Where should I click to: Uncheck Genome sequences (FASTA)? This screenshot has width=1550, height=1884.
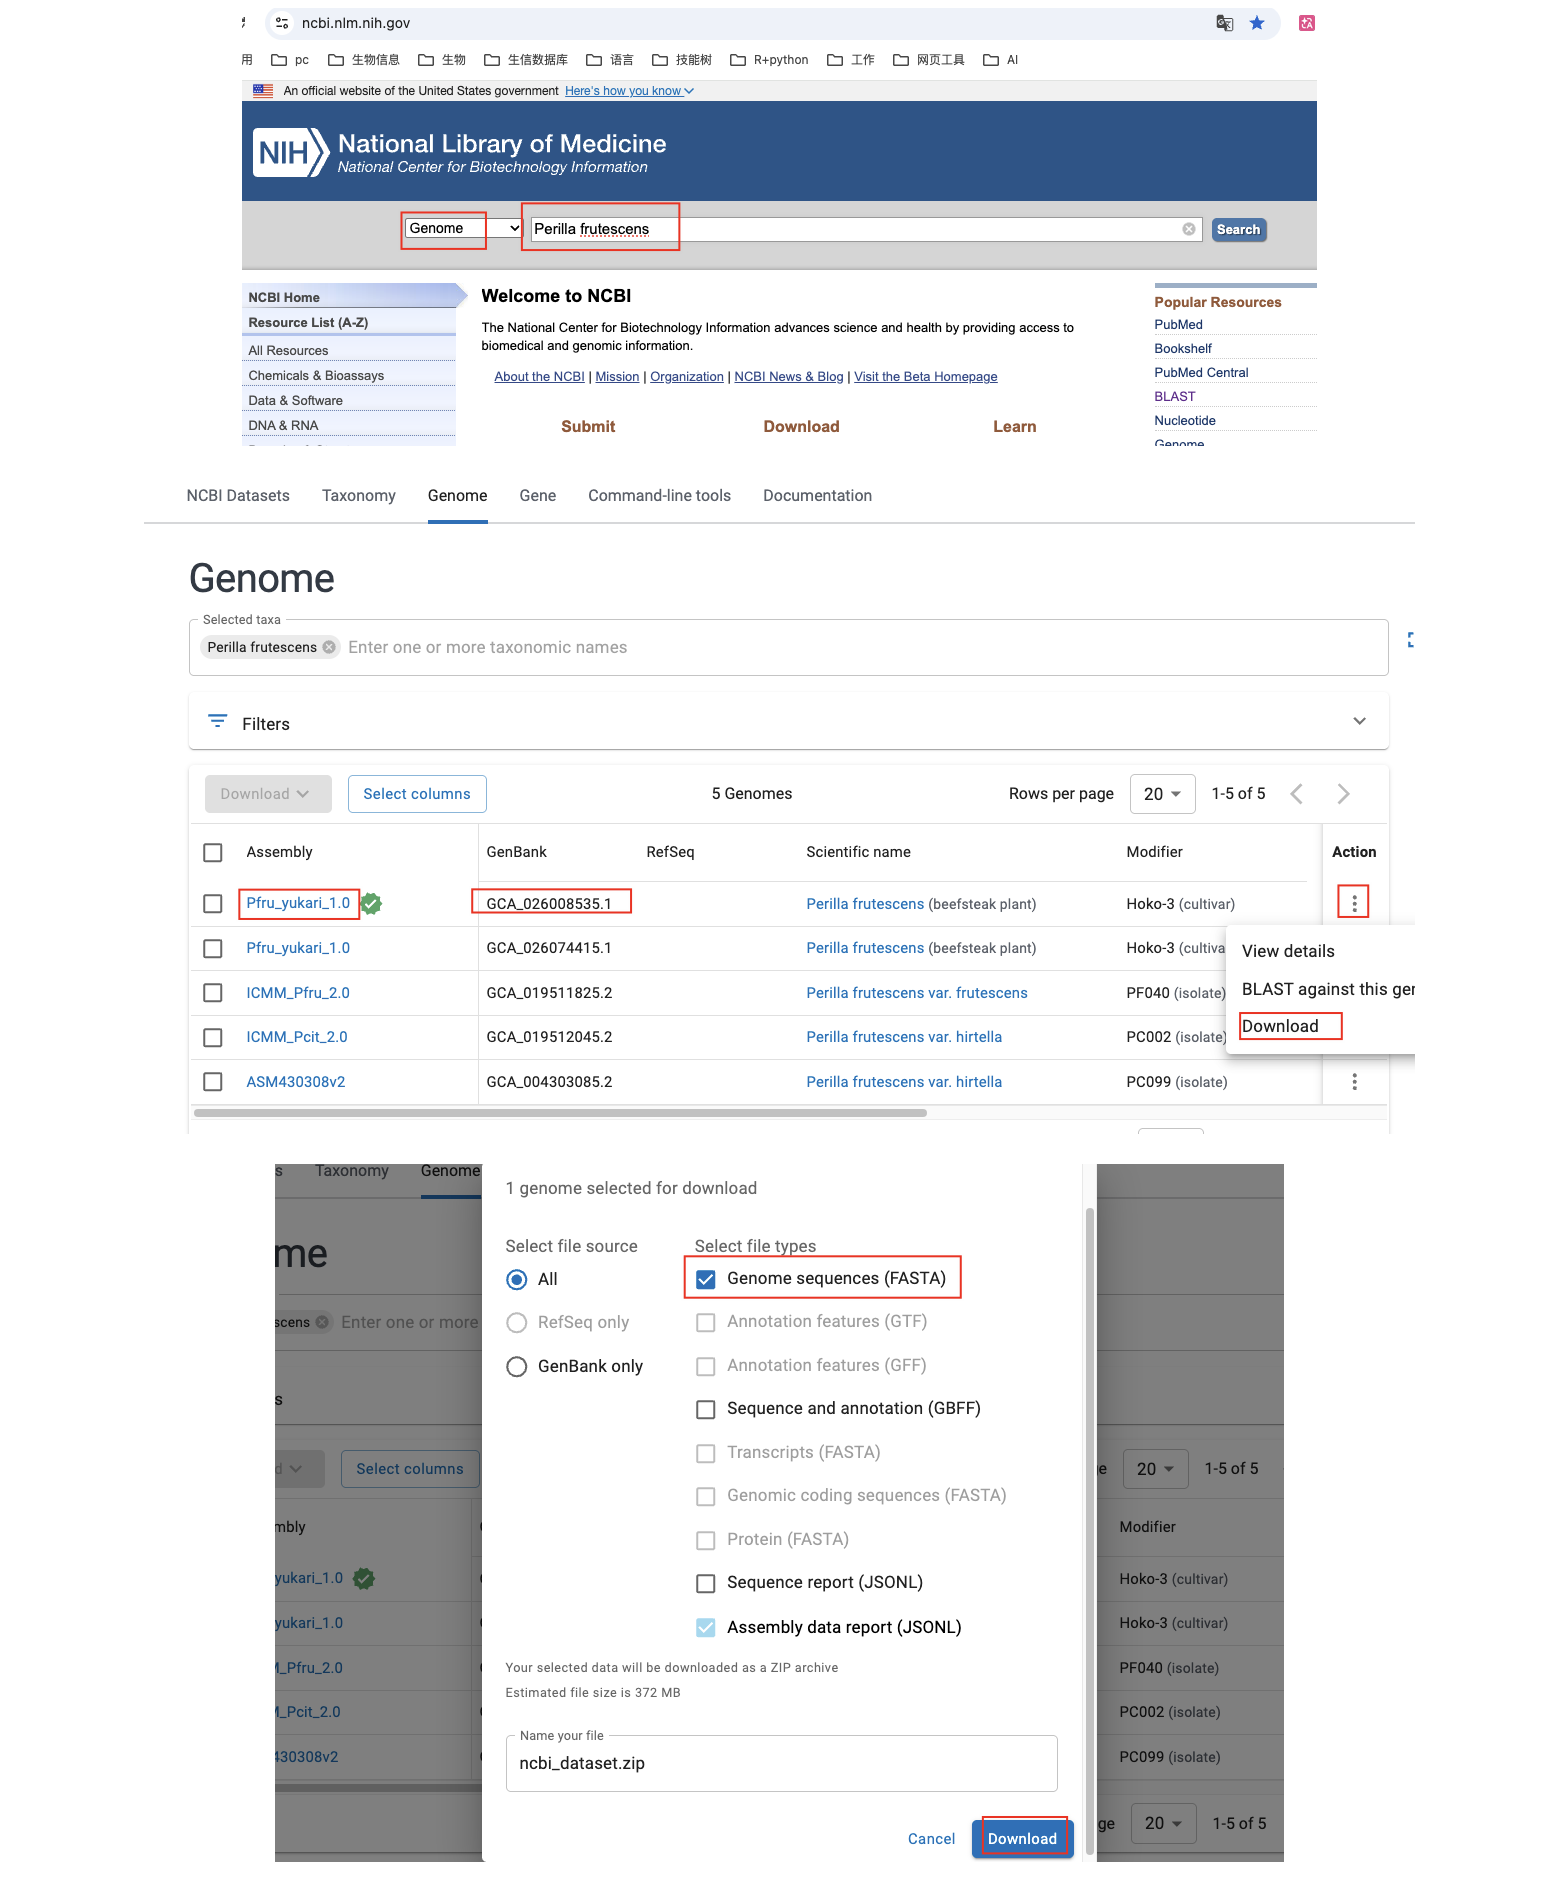pos(706,1279)
